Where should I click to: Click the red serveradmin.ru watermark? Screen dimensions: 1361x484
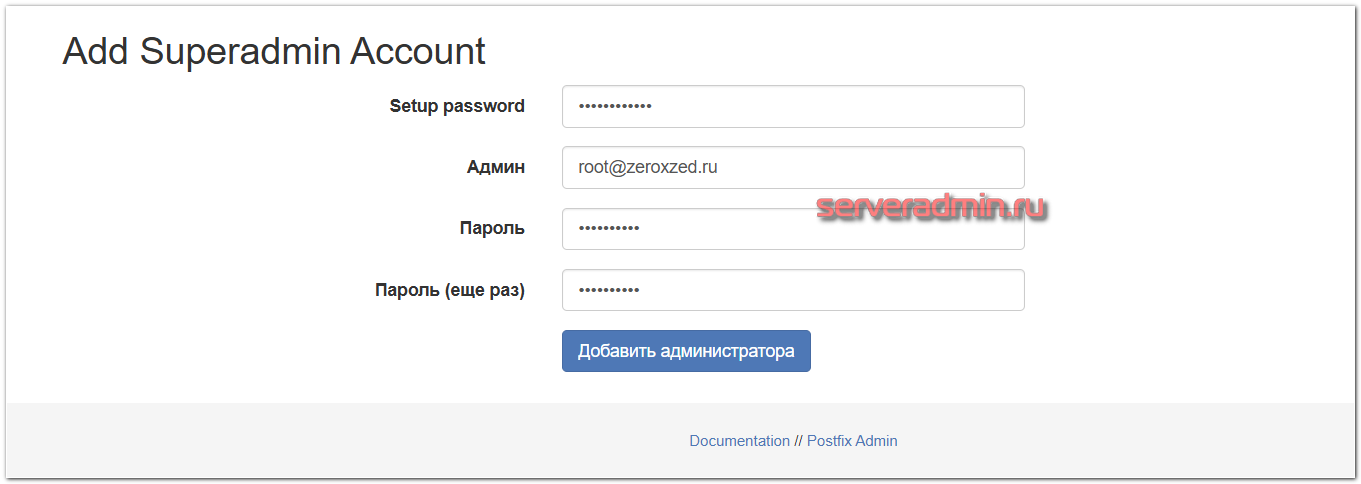click(931, 207)
